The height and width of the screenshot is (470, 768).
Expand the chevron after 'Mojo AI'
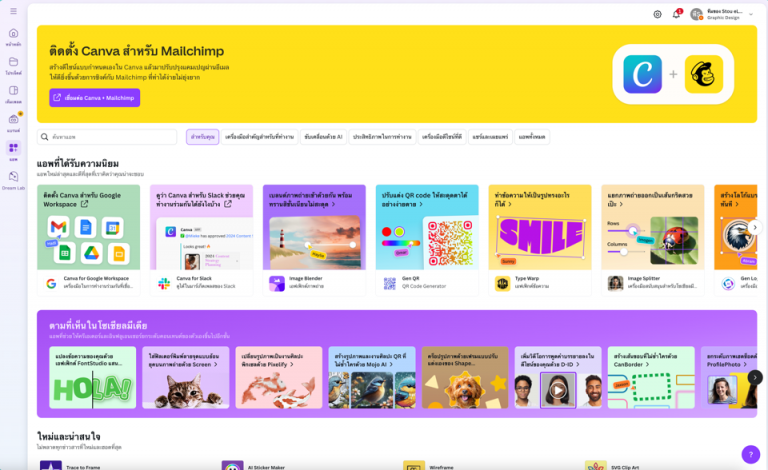391,364
